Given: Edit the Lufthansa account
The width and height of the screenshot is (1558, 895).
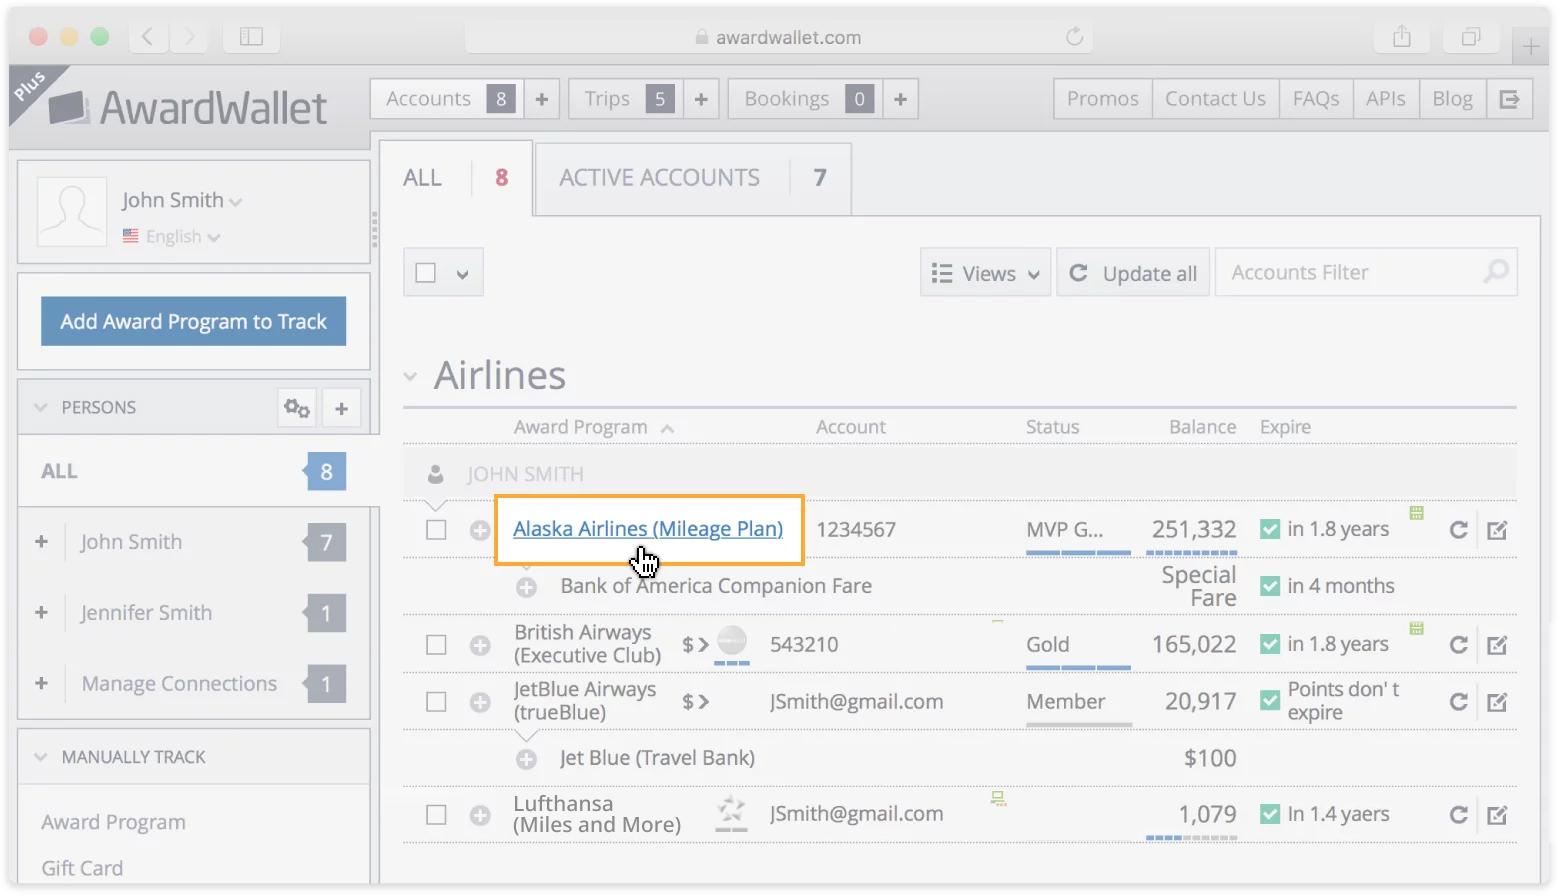Looking at the screenshot, I should (x=1497, y=815).
